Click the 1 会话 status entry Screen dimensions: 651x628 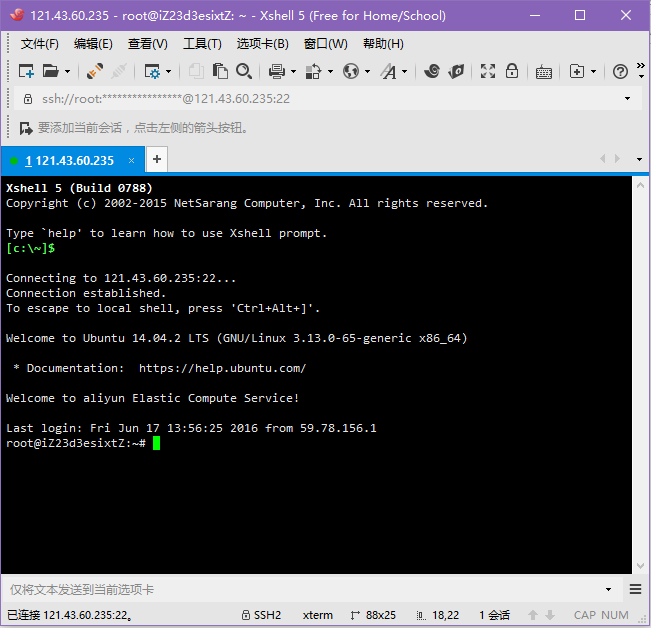pyautogui.click(x=494, y=615)
